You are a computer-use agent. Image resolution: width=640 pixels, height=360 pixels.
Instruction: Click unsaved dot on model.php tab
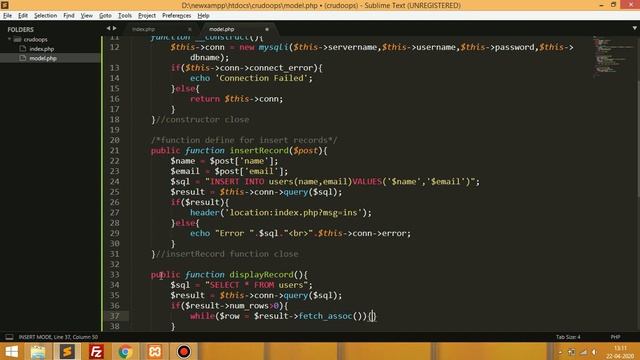[267, 29]
